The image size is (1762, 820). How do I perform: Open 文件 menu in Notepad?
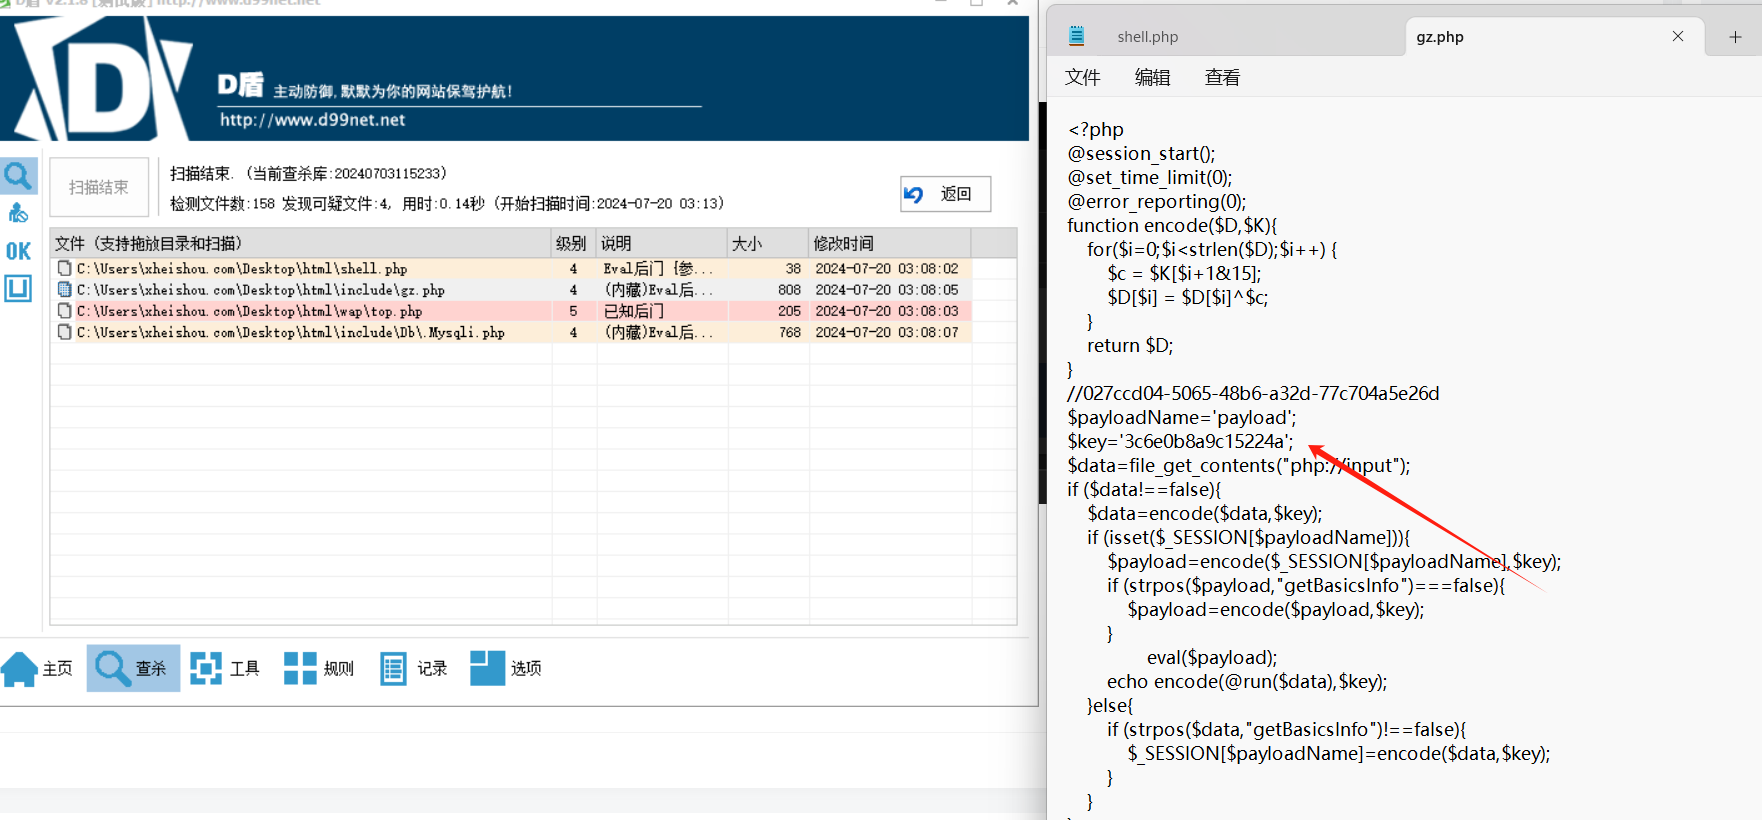1083,77
